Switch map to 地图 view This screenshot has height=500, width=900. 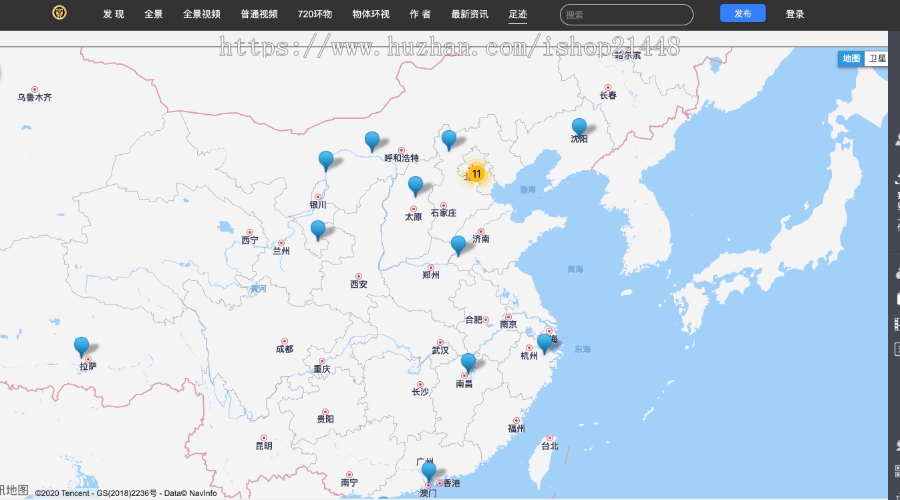[851, 58]
